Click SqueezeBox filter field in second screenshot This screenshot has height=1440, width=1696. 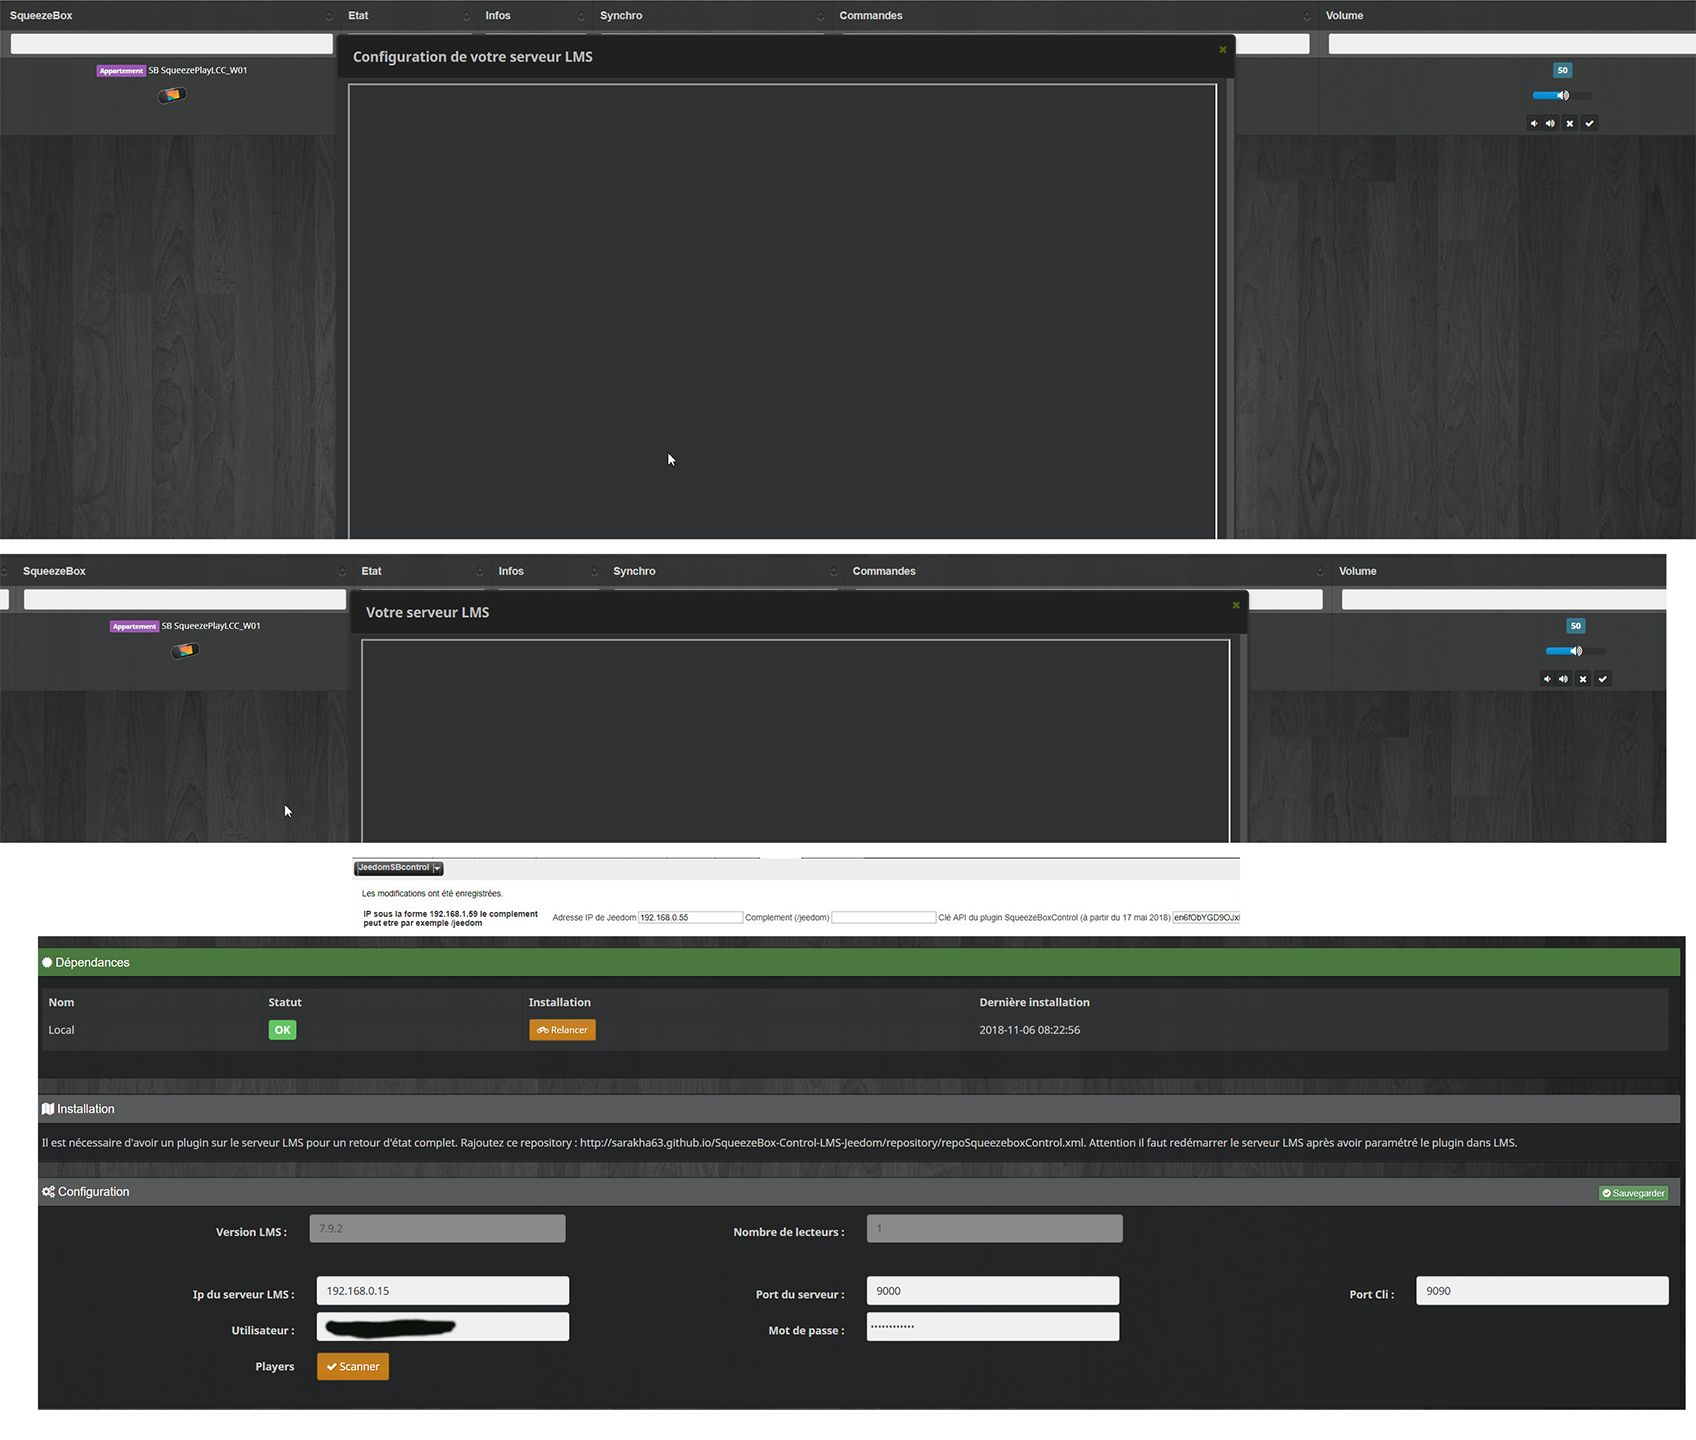(184, 599)
